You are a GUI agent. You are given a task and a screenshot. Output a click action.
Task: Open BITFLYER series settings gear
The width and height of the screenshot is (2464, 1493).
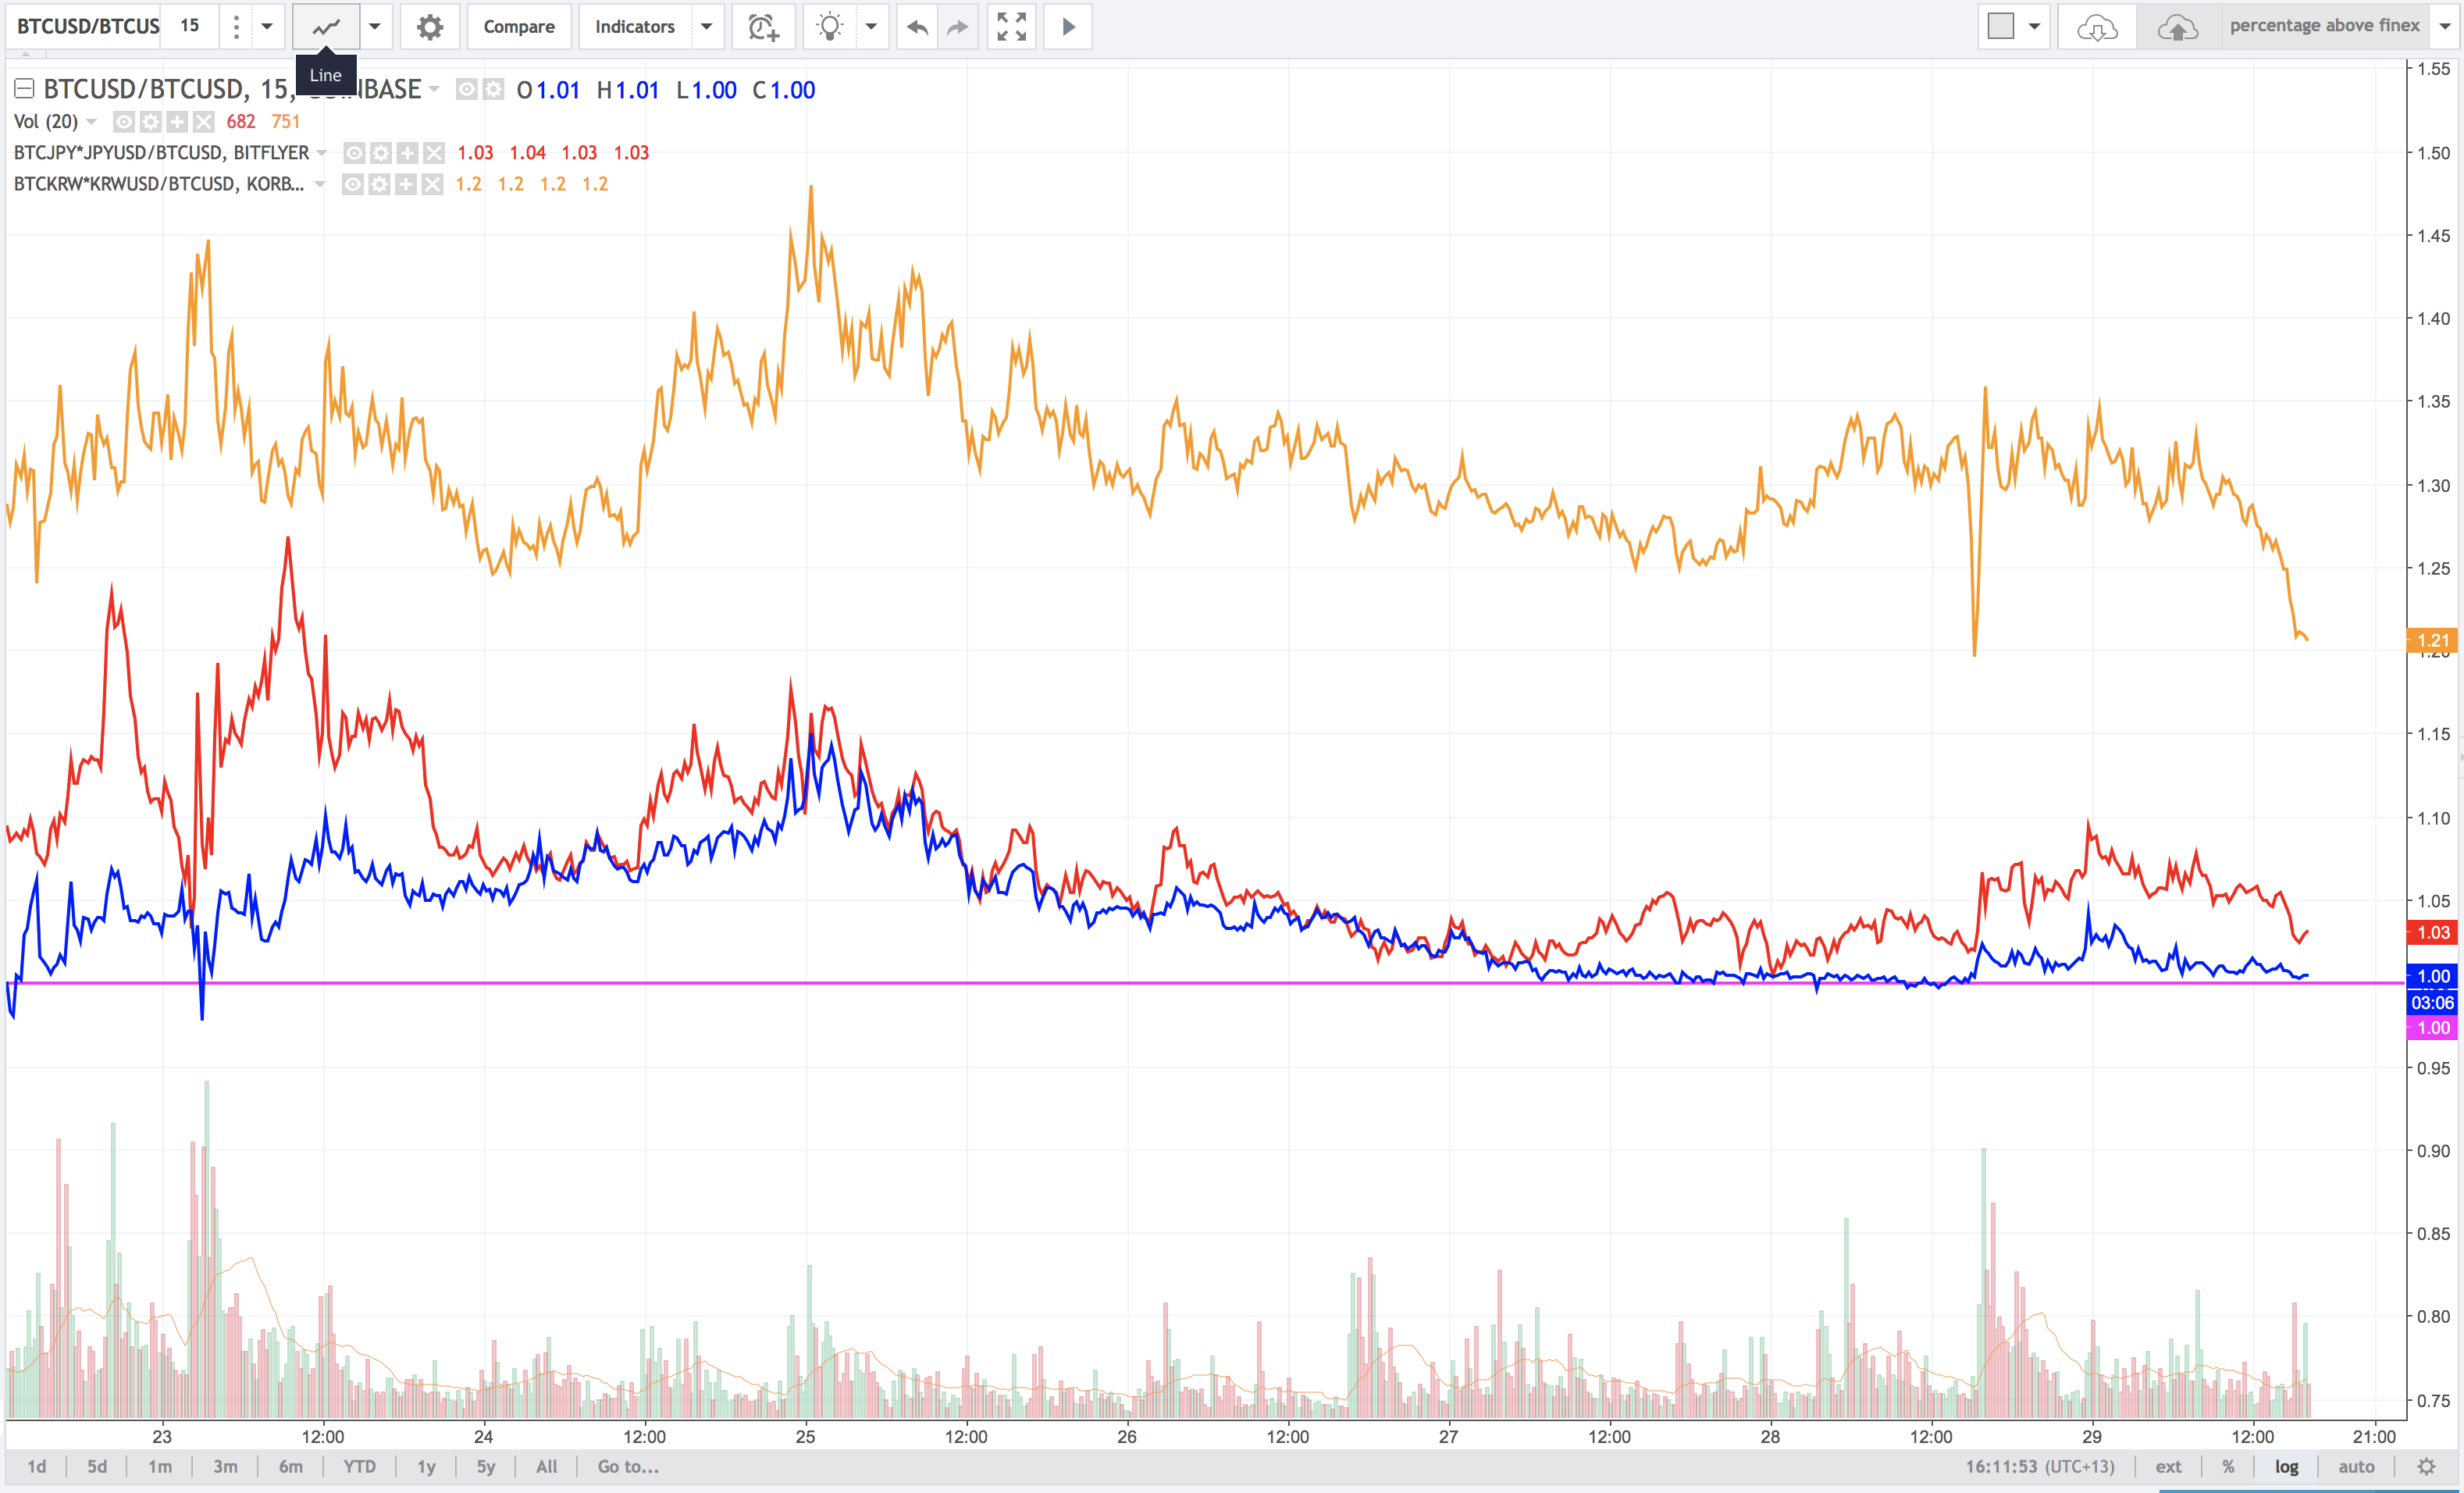coord(380,153)
